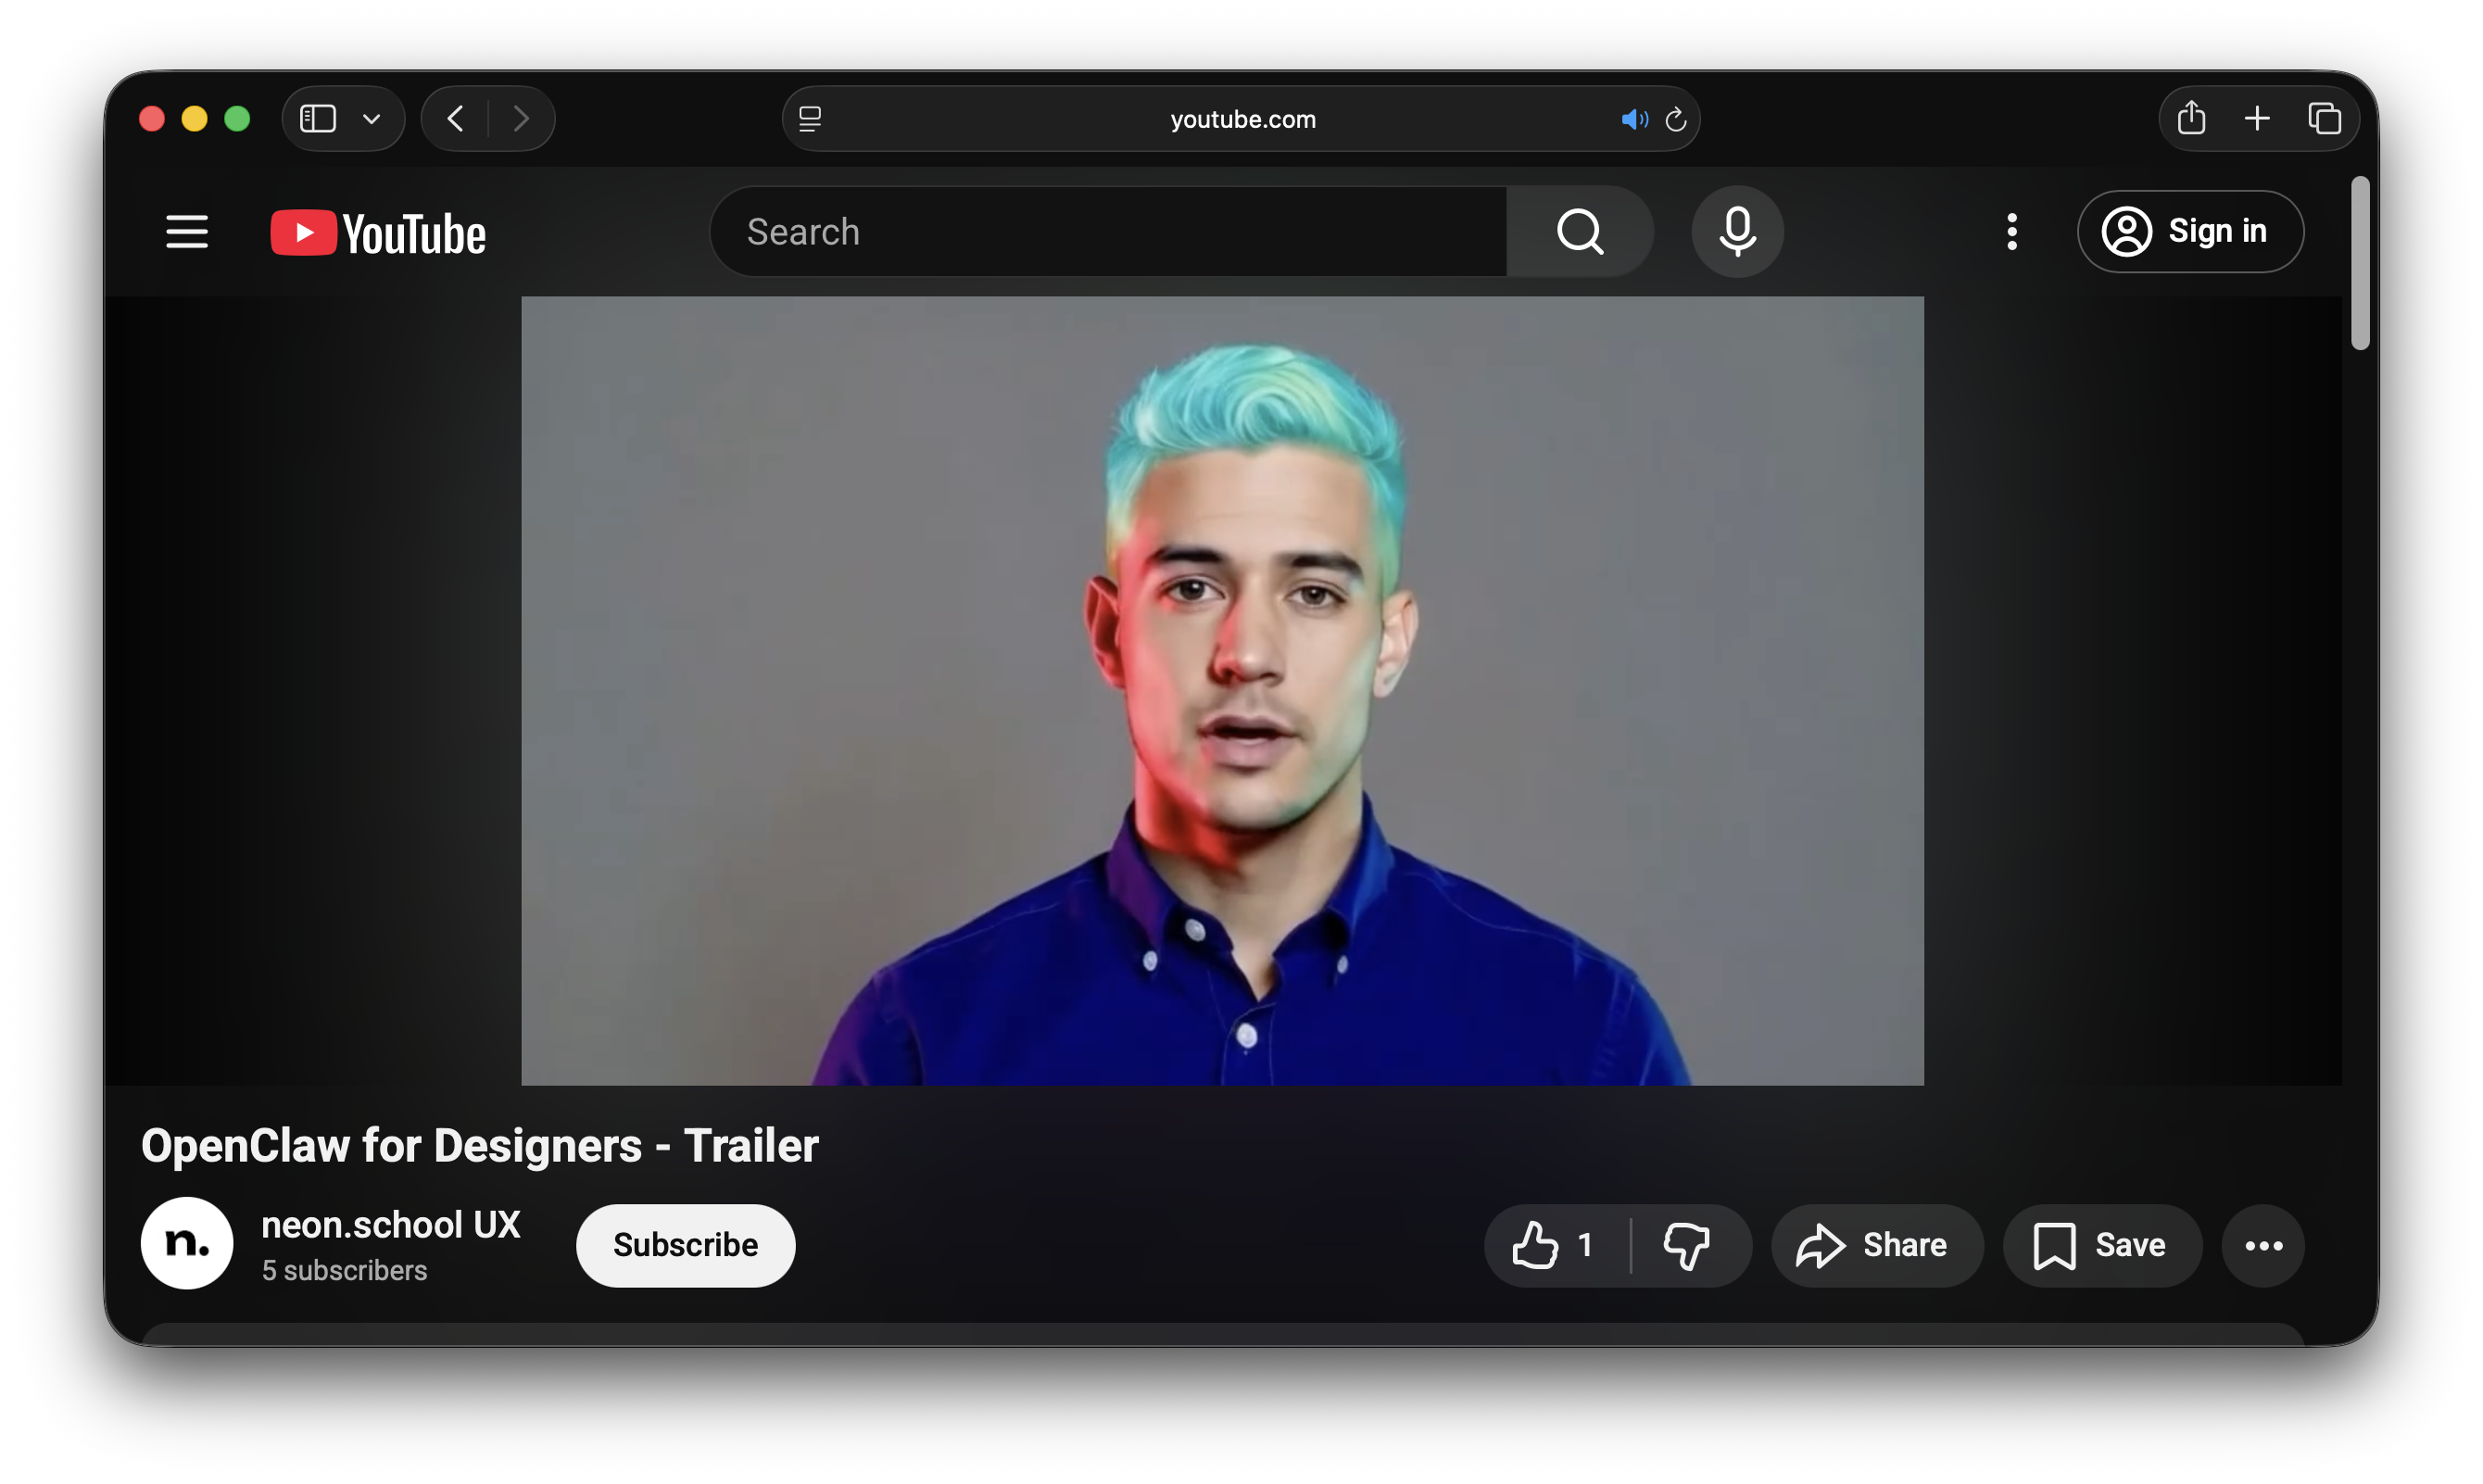Mute the tab audio in address bar
The image size is (2483, 1484).
[x=1633, y=120]
